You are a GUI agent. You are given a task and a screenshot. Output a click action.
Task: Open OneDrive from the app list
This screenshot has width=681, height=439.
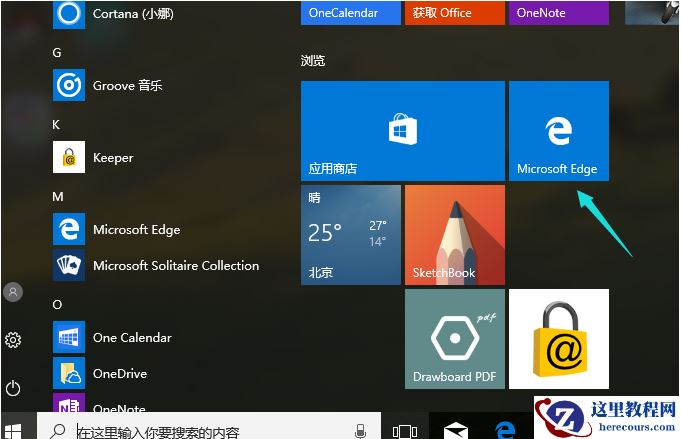[100, 373]
